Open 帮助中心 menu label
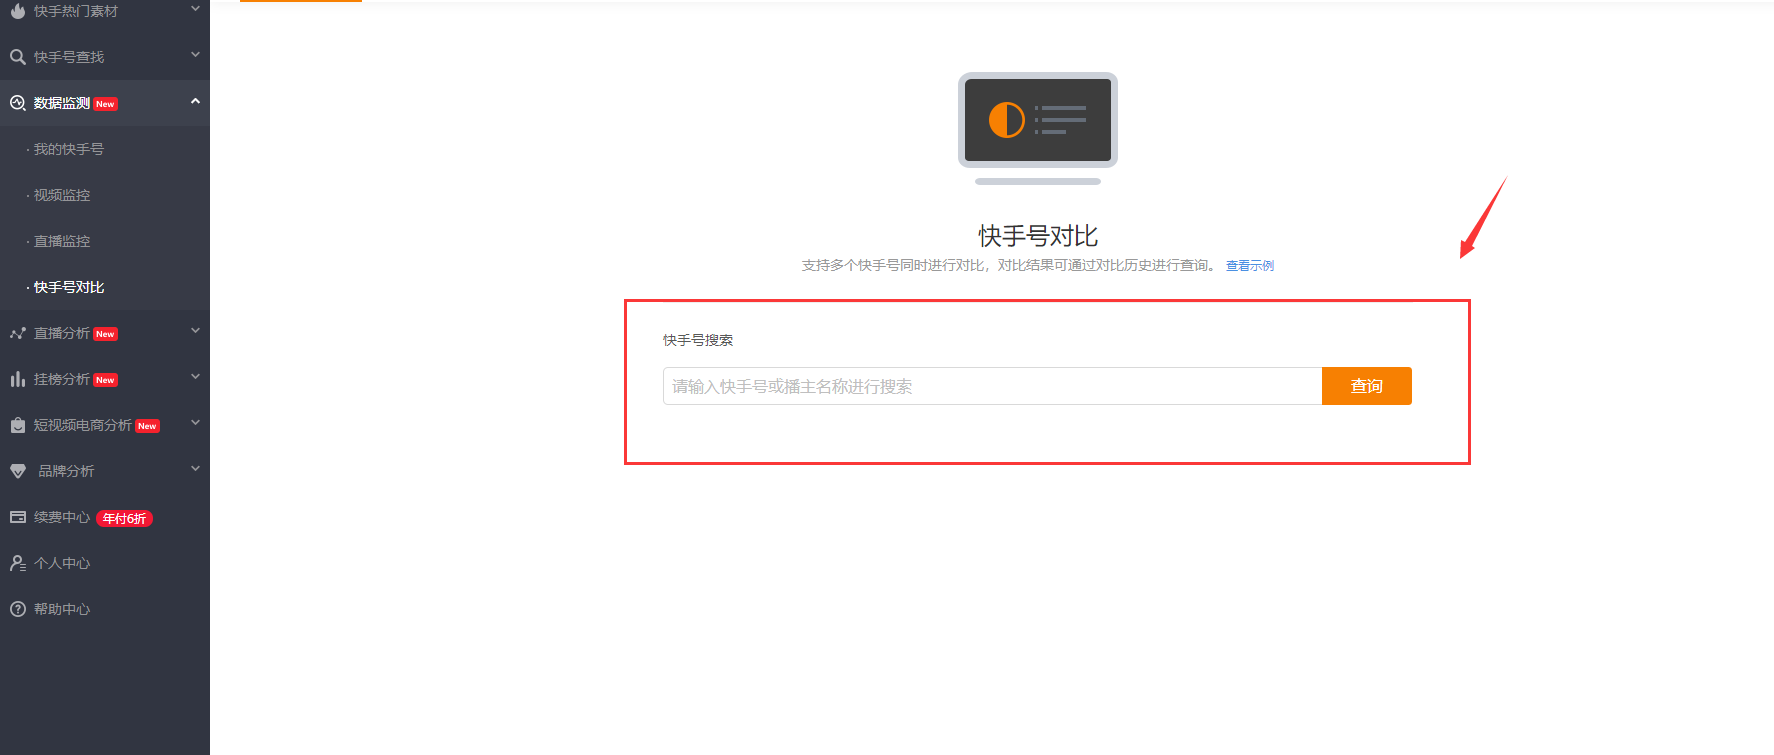This screenshot has height=755, width=1774. click(x=62, y=609)
